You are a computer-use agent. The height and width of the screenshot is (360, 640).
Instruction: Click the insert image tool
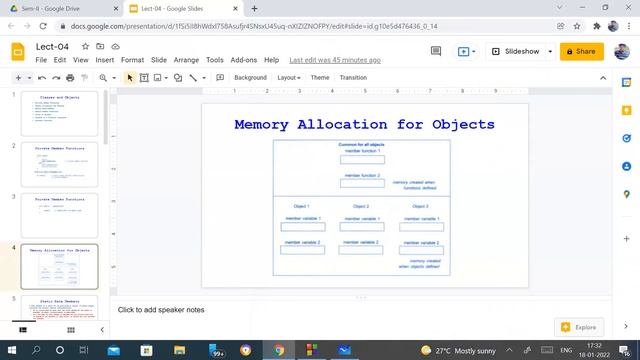(x=158, y=78)
